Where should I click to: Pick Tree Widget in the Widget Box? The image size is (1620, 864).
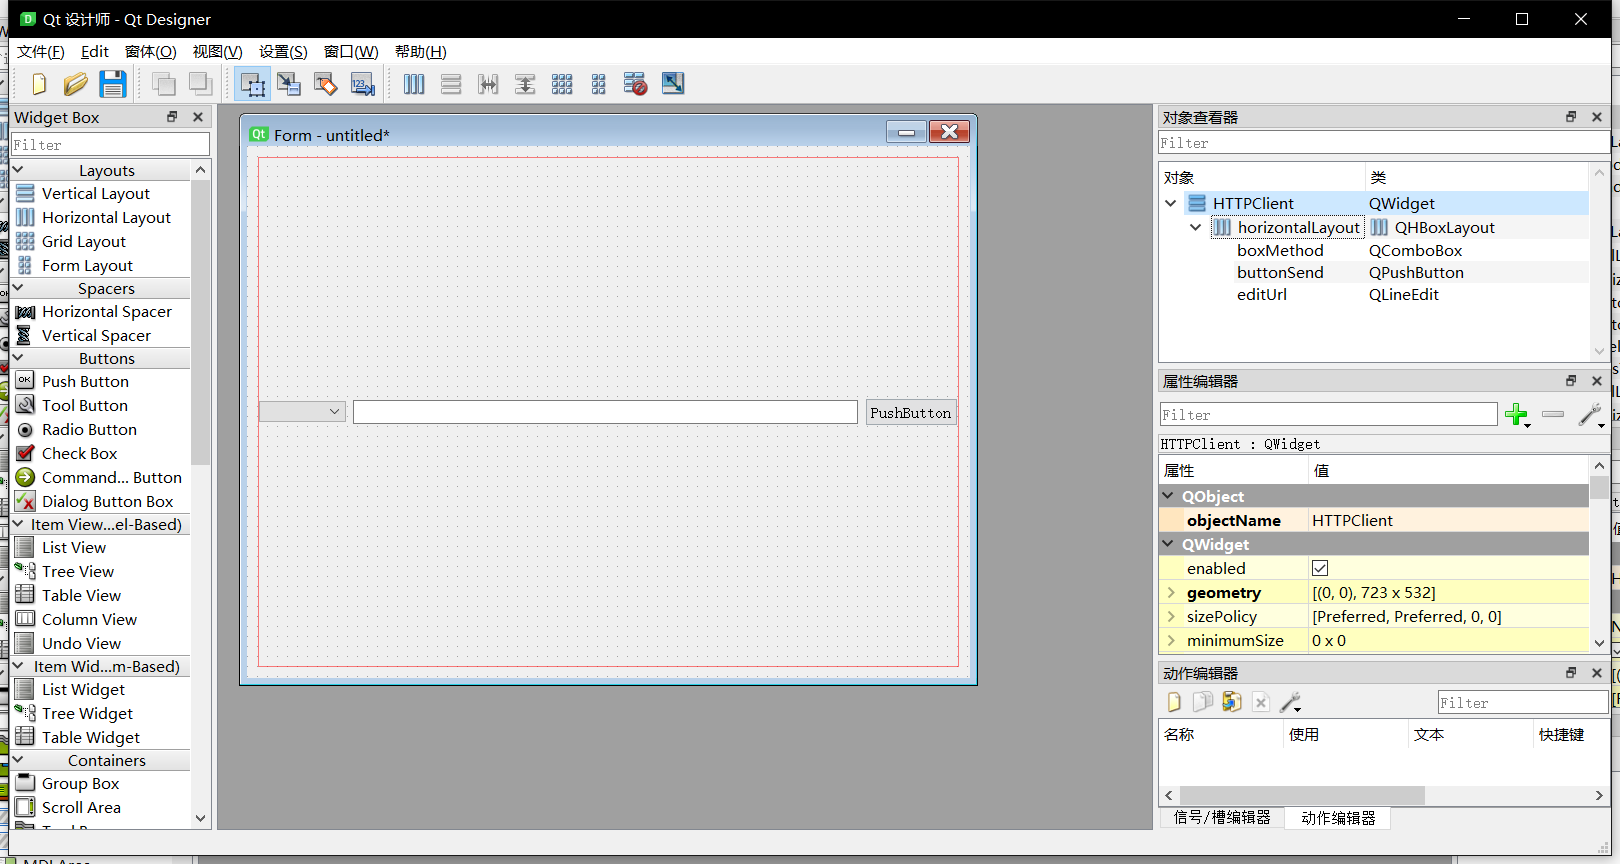pos(87,713)
